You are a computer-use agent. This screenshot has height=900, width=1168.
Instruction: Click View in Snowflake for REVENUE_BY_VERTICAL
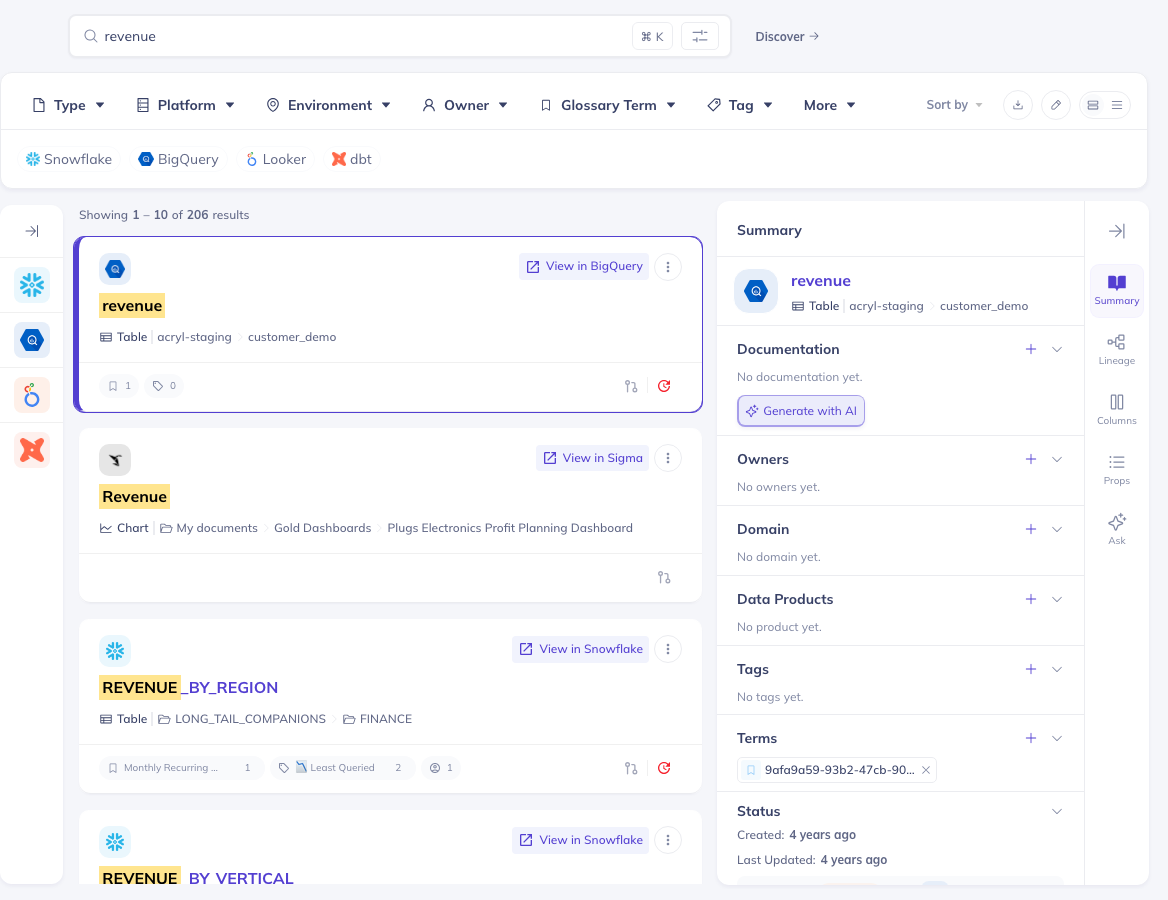coord(580,840)
